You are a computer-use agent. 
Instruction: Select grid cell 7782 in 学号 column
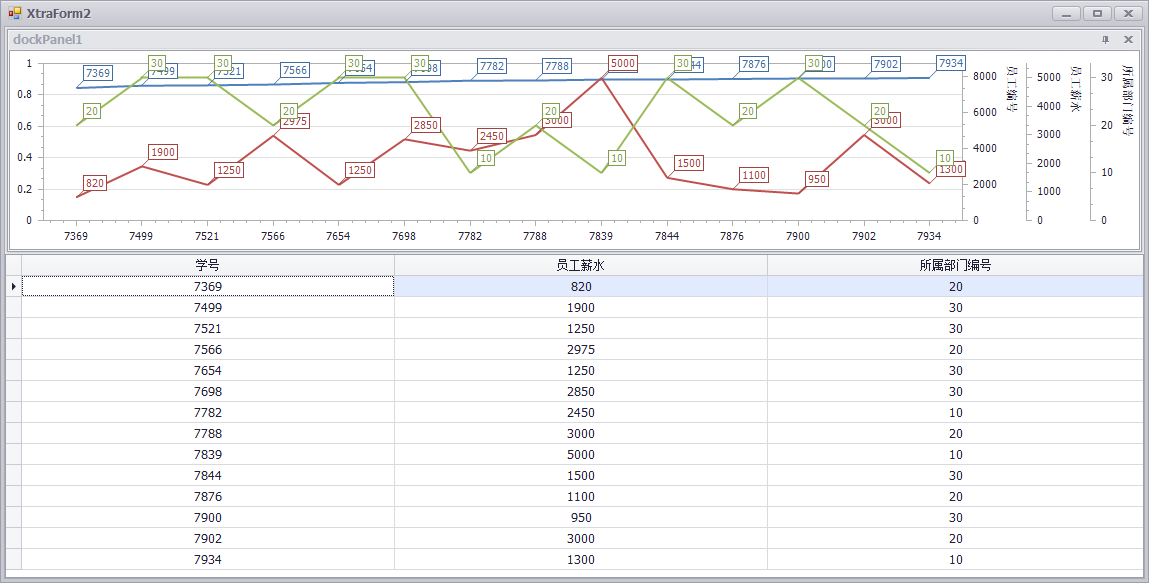pos(207,412)
